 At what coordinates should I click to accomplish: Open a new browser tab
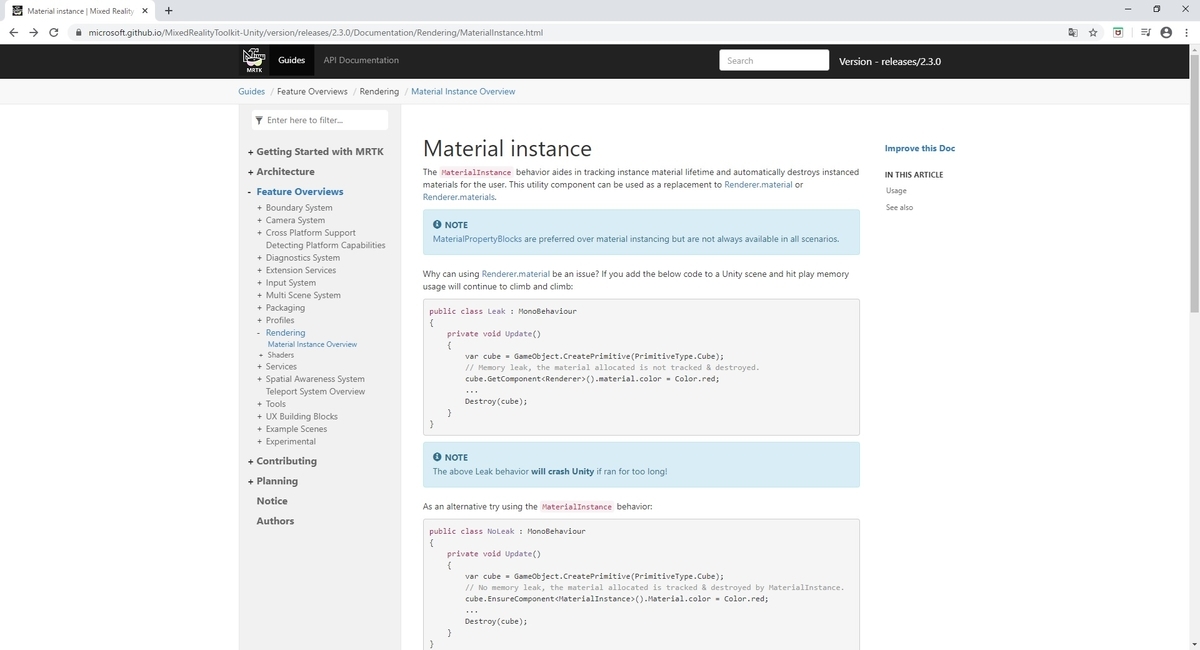pyautogui.click(x=169, y=11)
